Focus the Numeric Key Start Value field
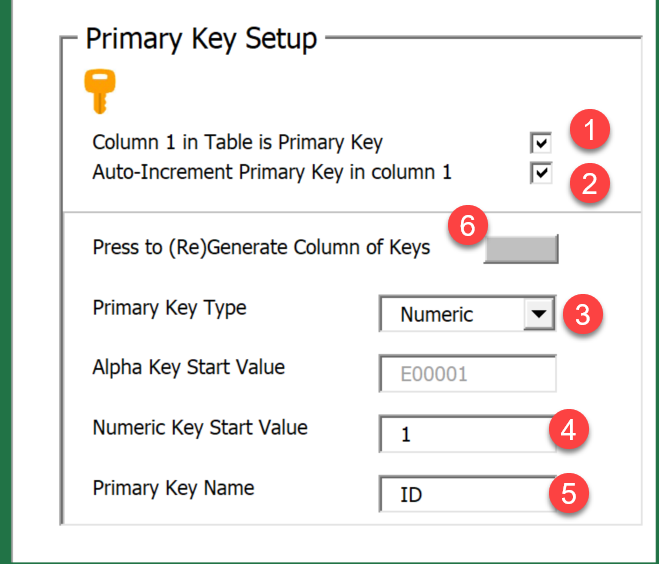 coord(467,435)
